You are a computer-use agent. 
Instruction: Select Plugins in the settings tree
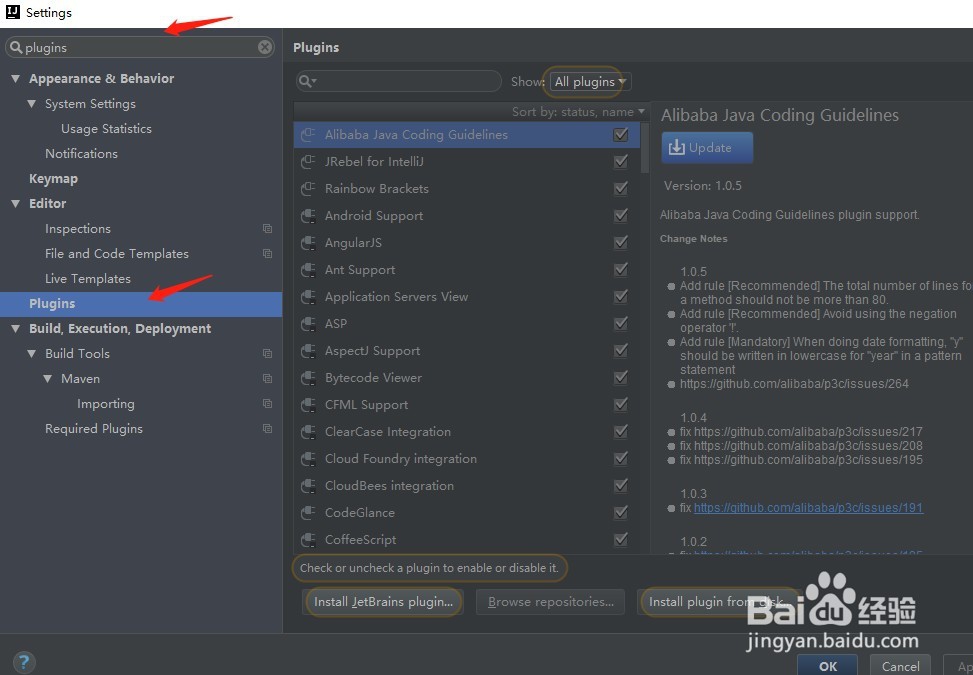pyautogui.click(x=141, y=303)
